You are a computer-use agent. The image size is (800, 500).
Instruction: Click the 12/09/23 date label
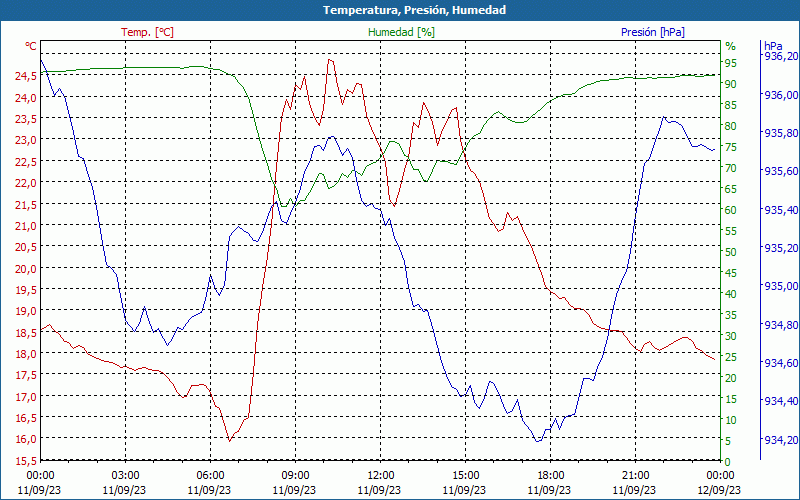(x=719, y=490)
